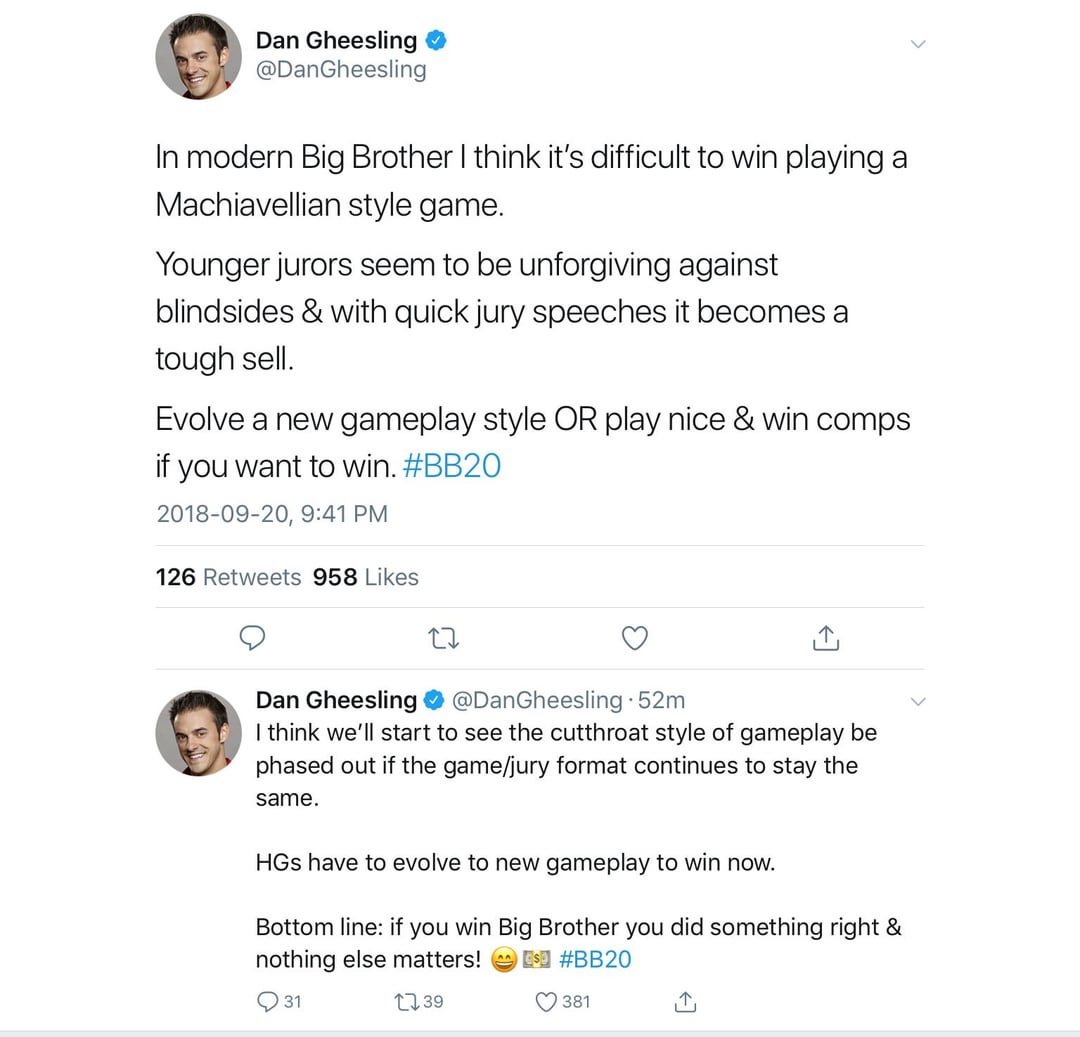The image size is (1080, 1037).
Task: Expand reply tweet options chevron
Action: point(918,702)
